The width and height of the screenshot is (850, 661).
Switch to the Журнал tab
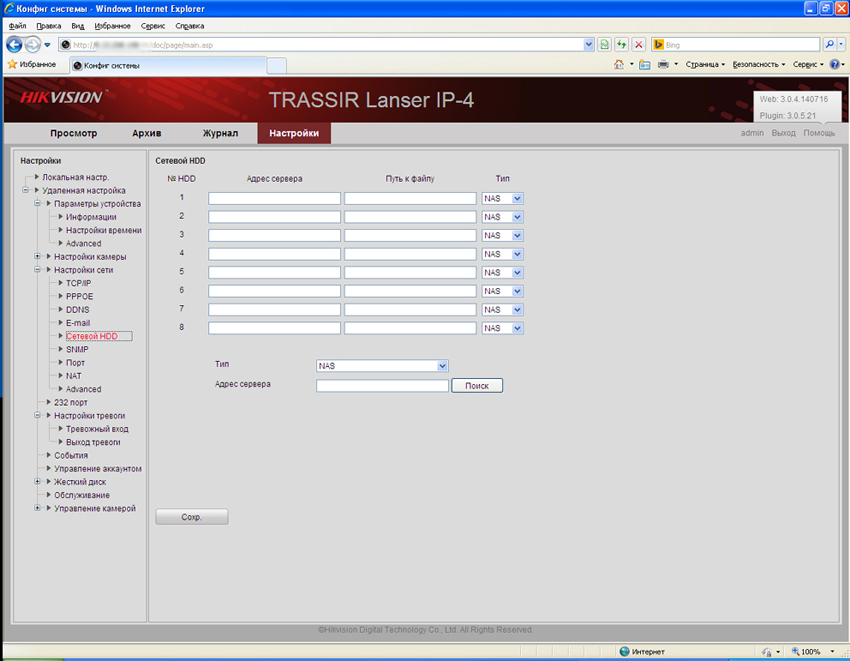coord(220,133)
